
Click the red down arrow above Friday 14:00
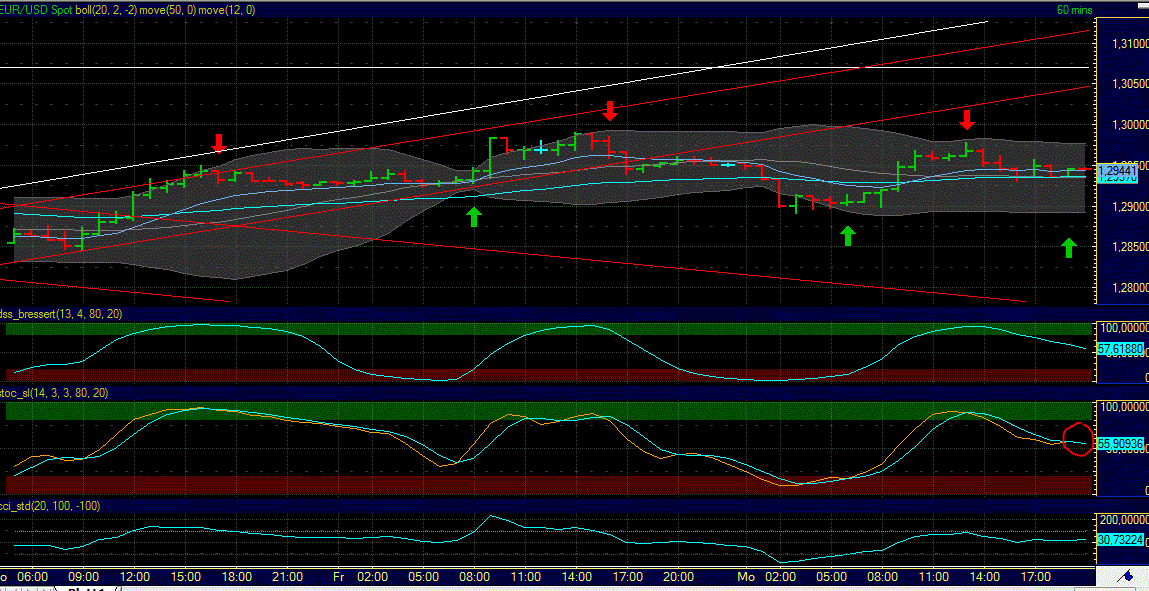[x=611, y=111]
